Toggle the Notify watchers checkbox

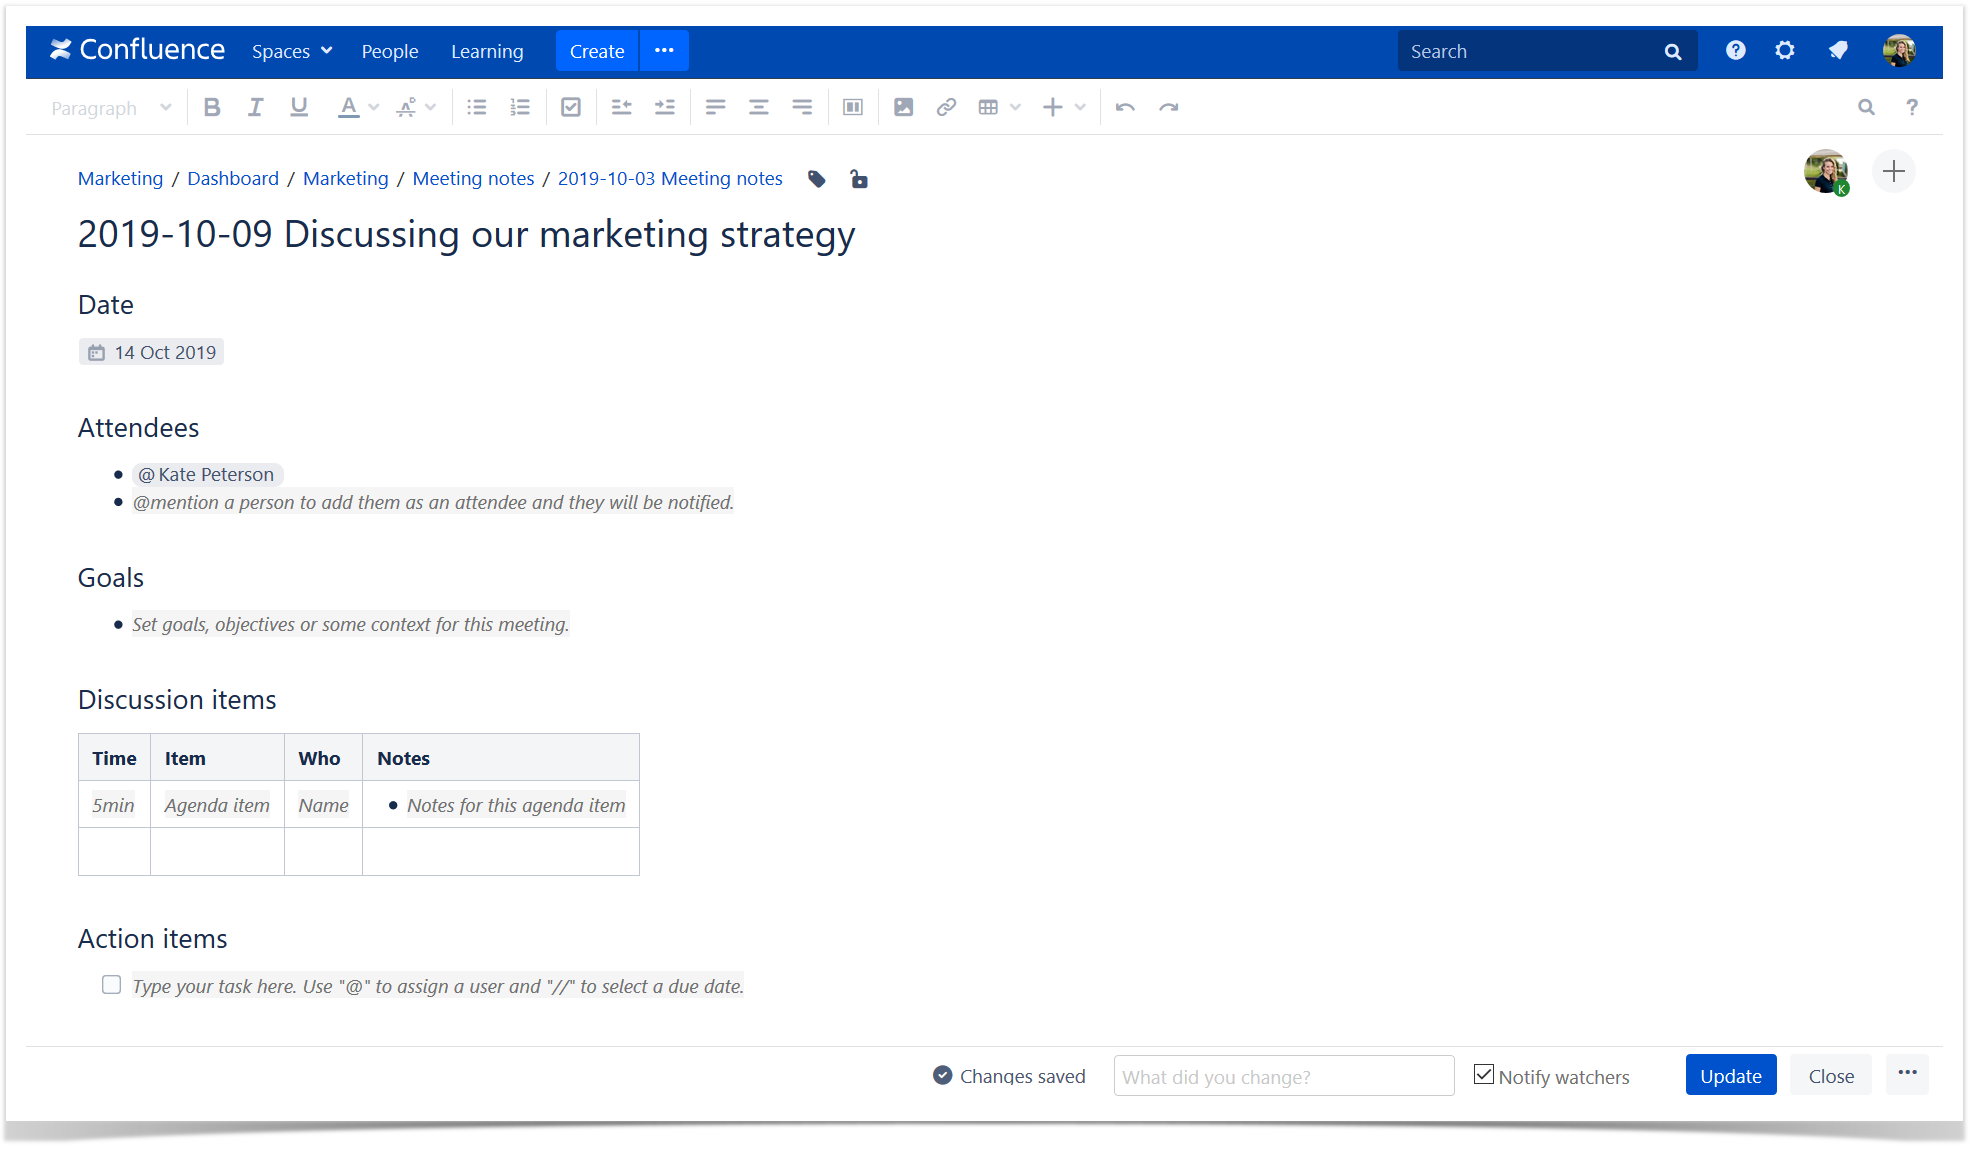click(x=1483, y=1075)
